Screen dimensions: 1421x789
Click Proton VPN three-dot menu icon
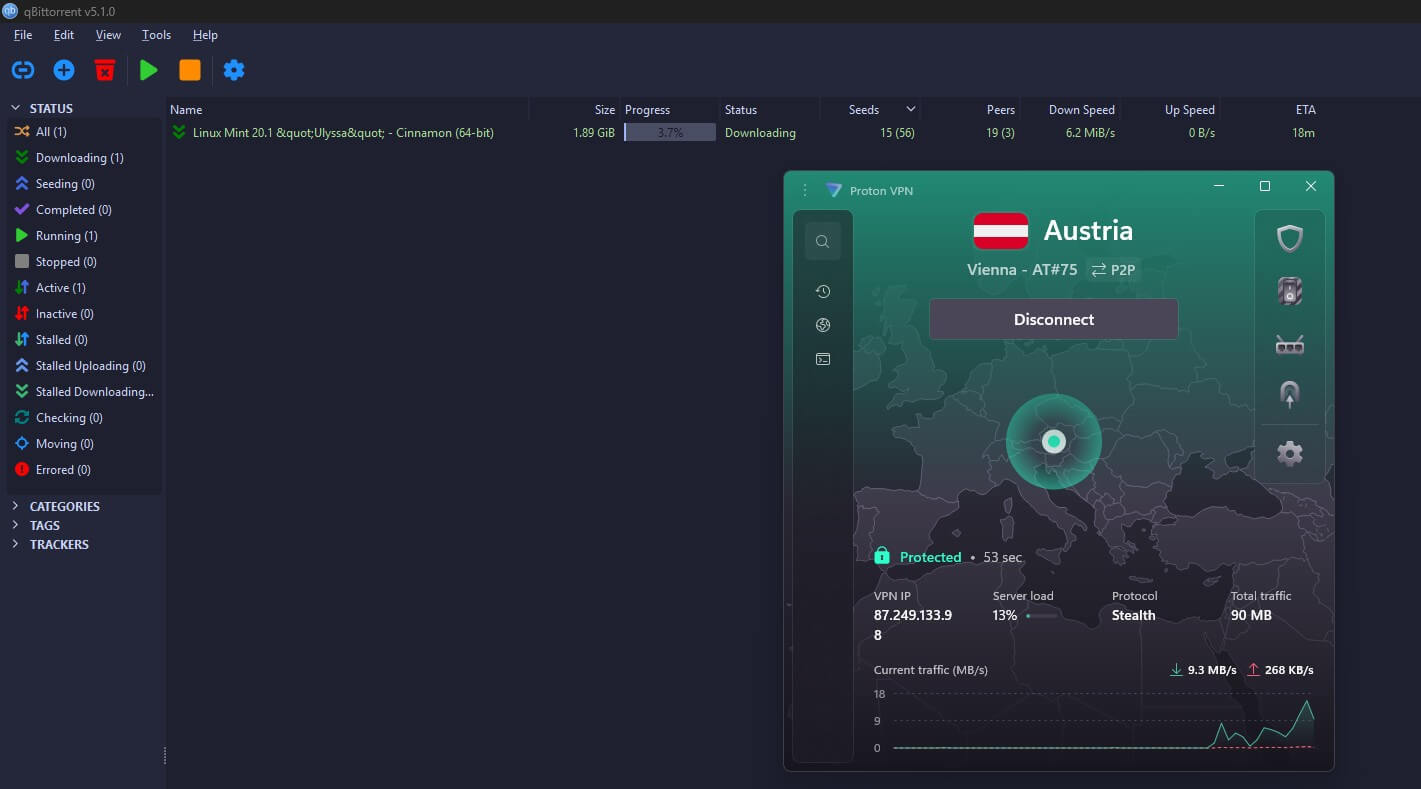pyautogui.click(x=805, y=190)
